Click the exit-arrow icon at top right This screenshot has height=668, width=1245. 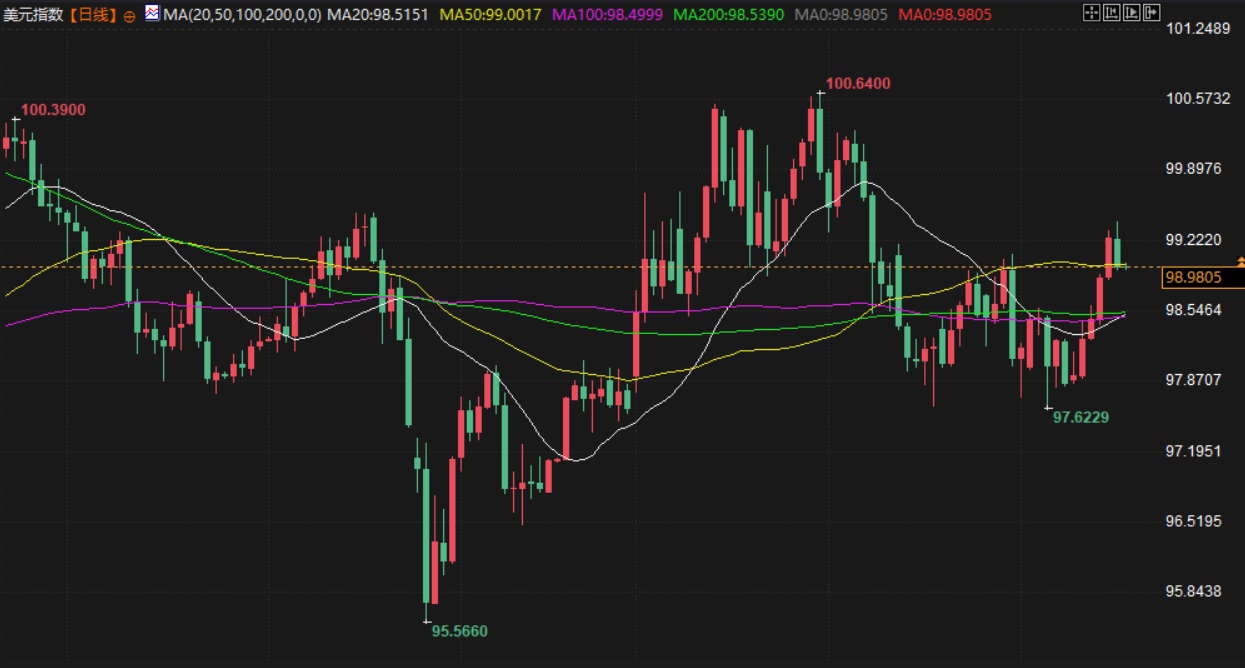pos(1152,12)
